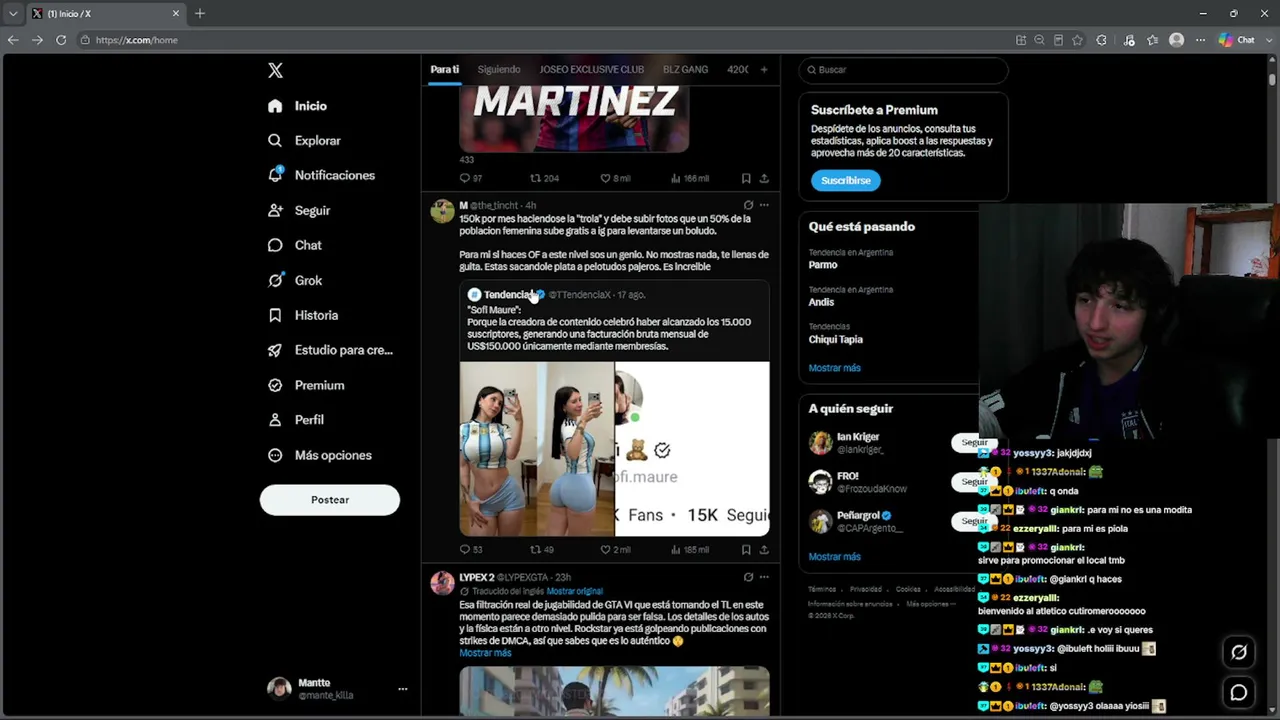Open Grok icon in the sidebar
This screenshot has height=720, width=1280.
tap(275, 281)
